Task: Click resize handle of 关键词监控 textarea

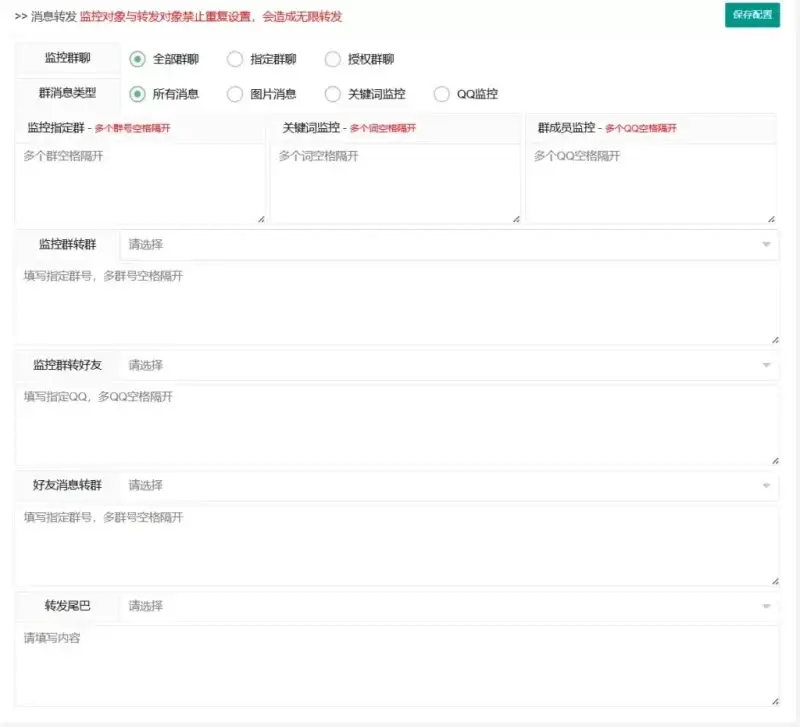Action: click(516, 219)
